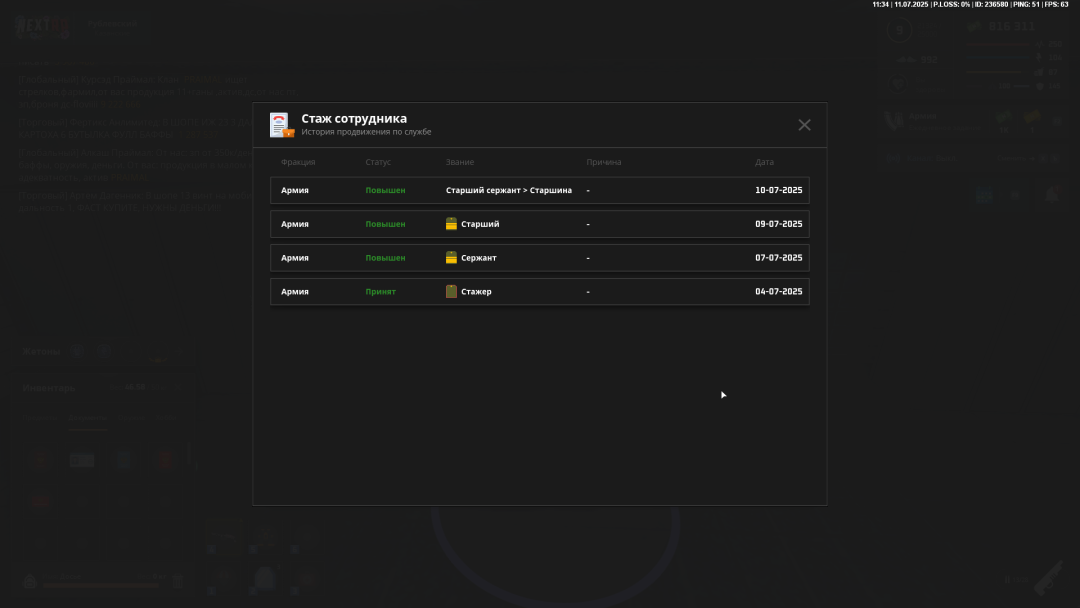This screenshot has width=1080, height=608.
Task: Click the Стажер rank name
Action: 476,291
